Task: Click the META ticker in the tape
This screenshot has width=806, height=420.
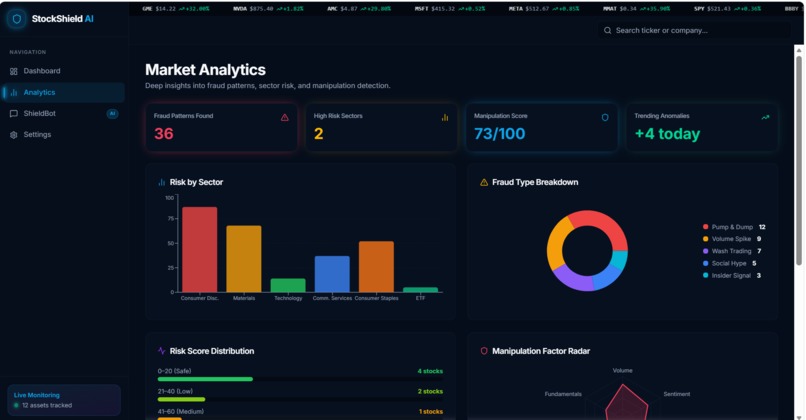Action: 544,9
